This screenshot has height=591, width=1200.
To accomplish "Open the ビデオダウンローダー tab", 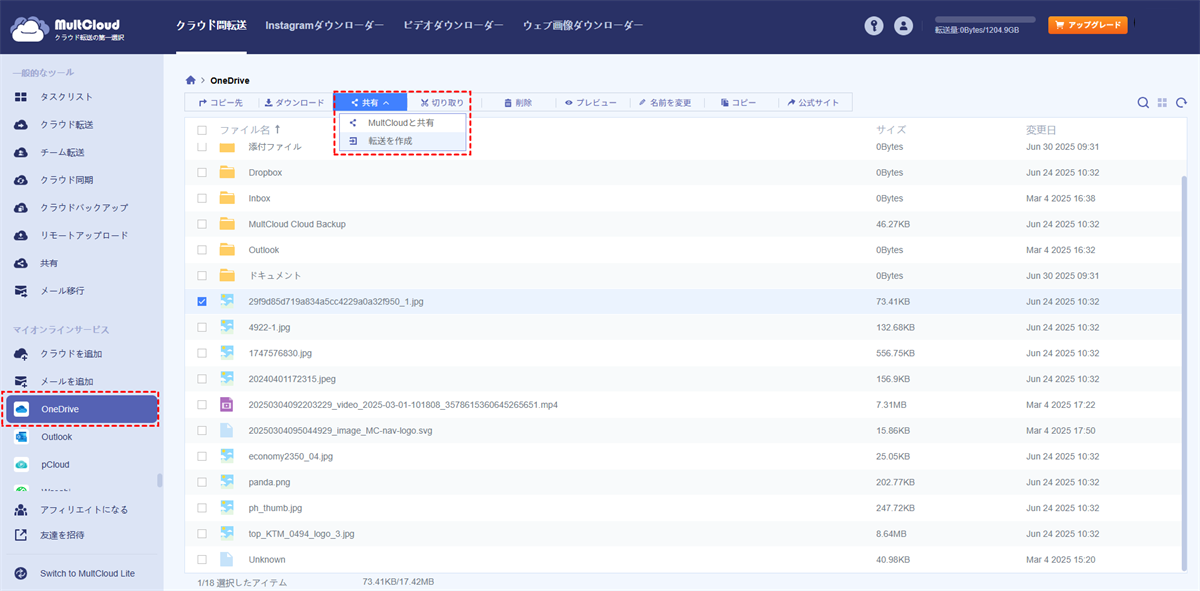I will pos(453,25).
